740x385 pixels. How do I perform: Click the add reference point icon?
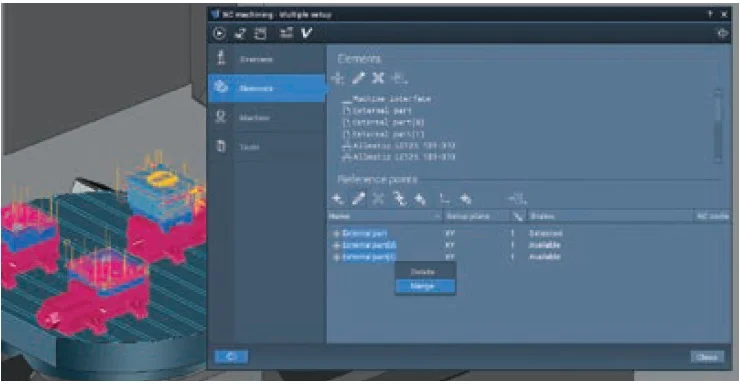(337, 199)
